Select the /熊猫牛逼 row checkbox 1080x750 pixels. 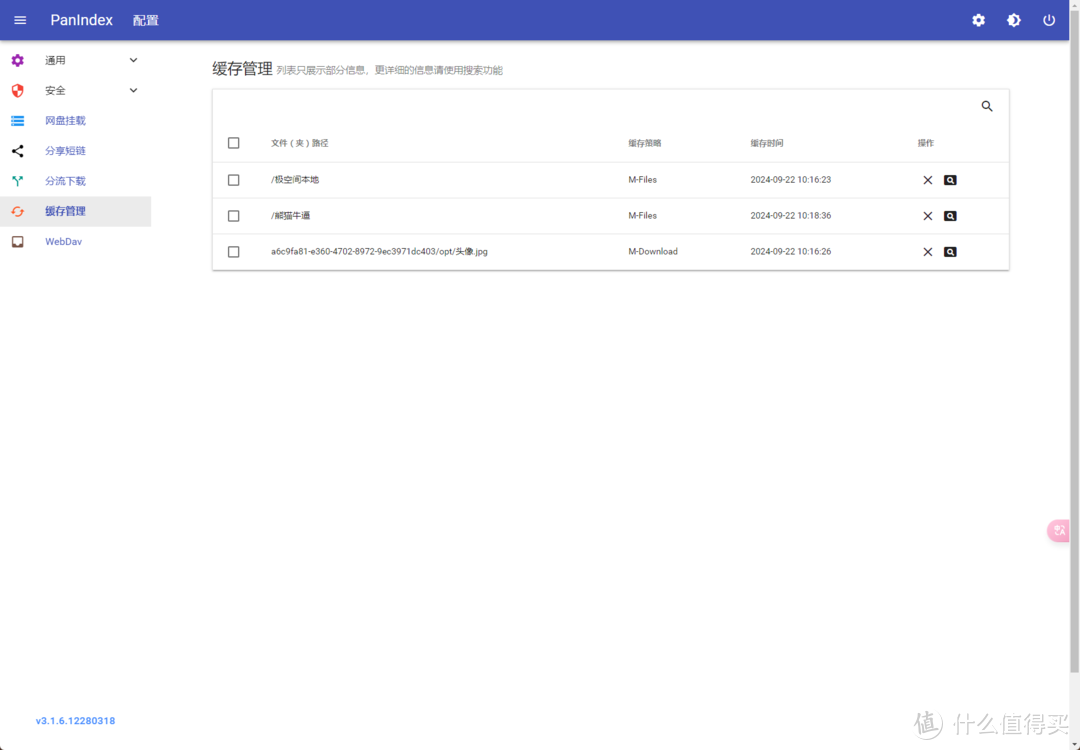[233, 216]
